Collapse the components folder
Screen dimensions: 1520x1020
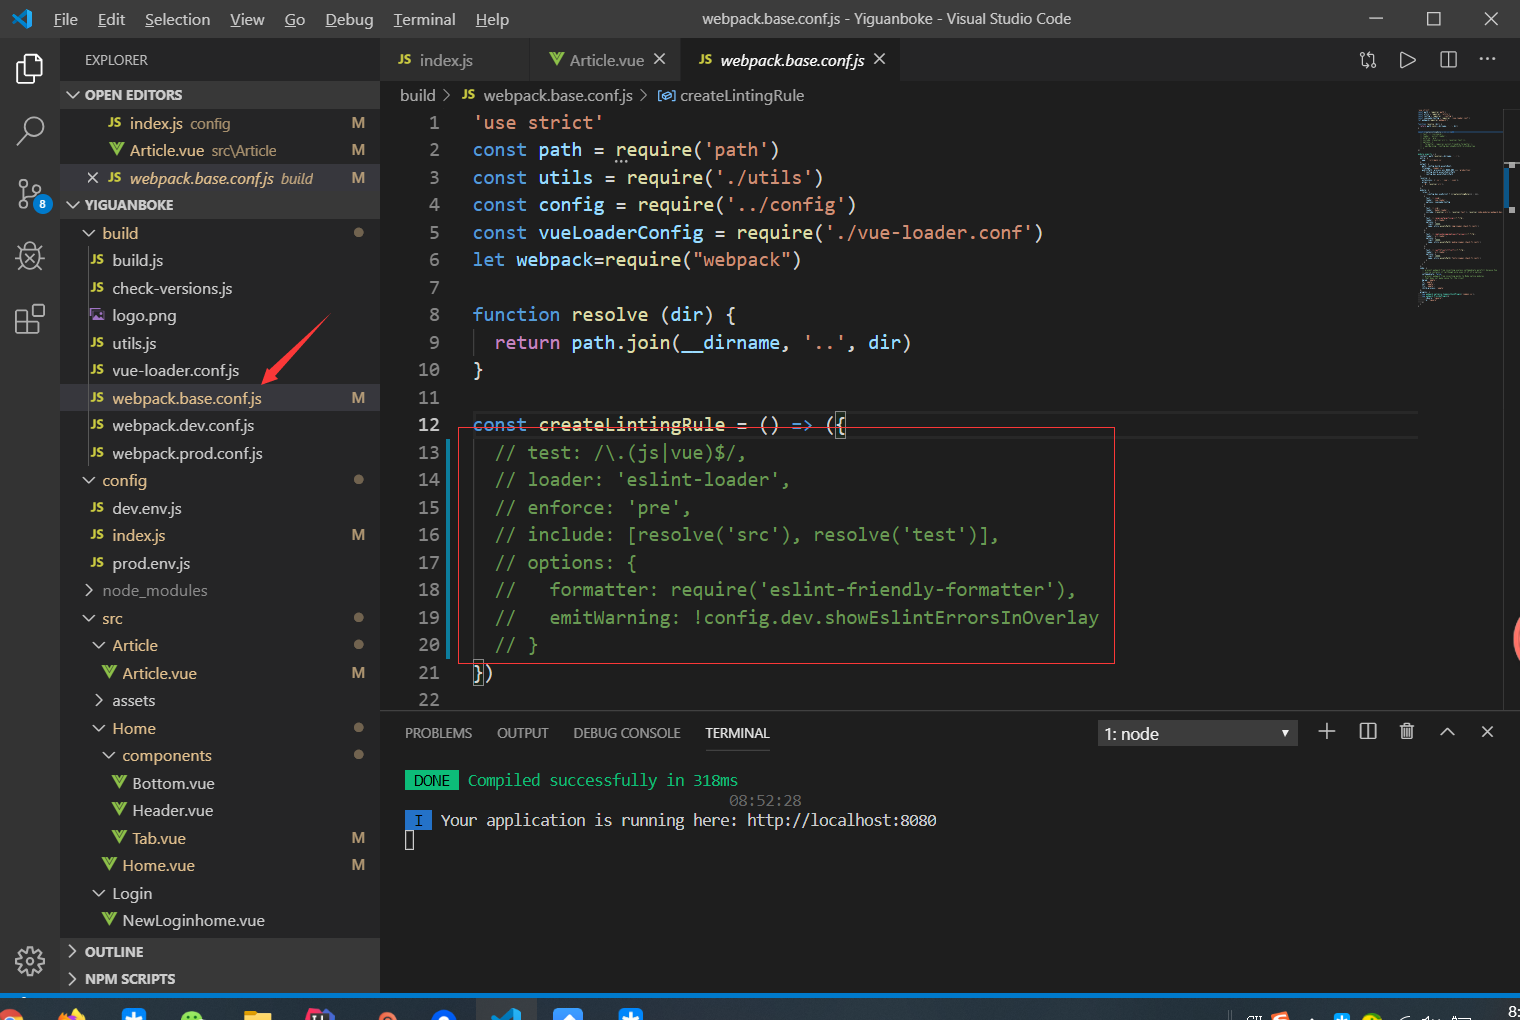220,756
